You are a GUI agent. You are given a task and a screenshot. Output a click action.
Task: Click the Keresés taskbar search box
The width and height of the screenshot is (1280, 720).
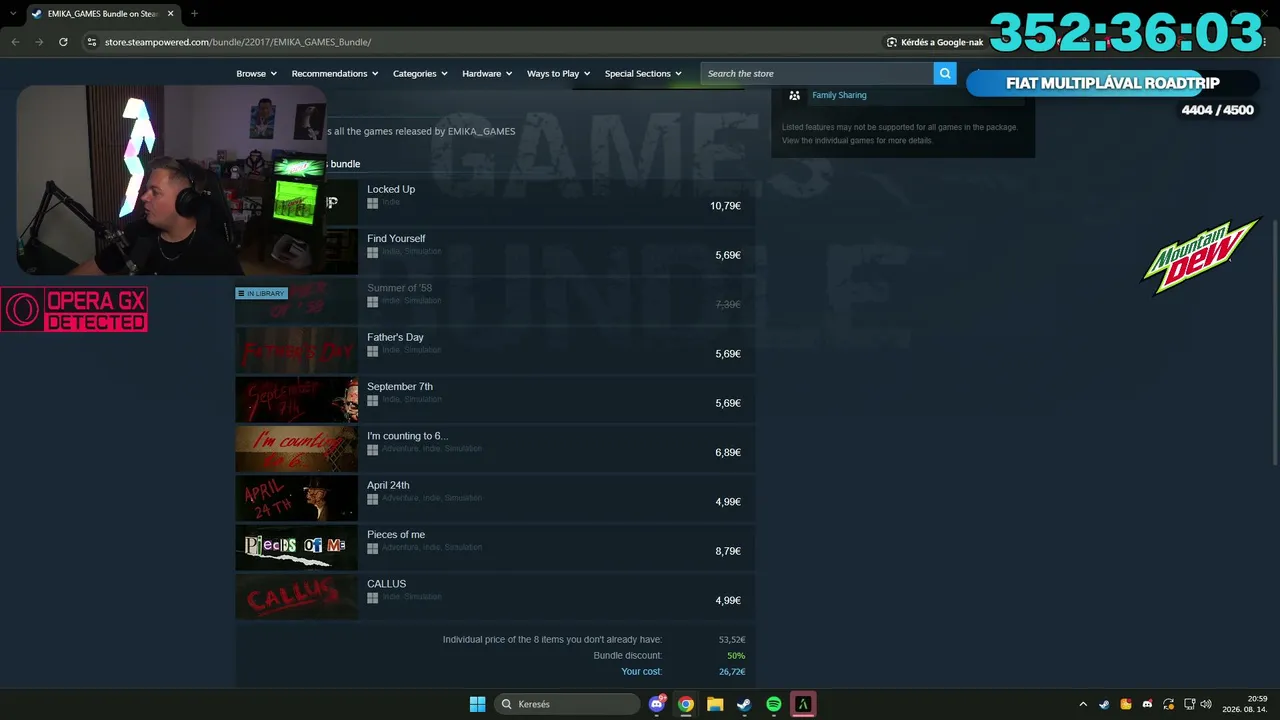coord(567,704)
